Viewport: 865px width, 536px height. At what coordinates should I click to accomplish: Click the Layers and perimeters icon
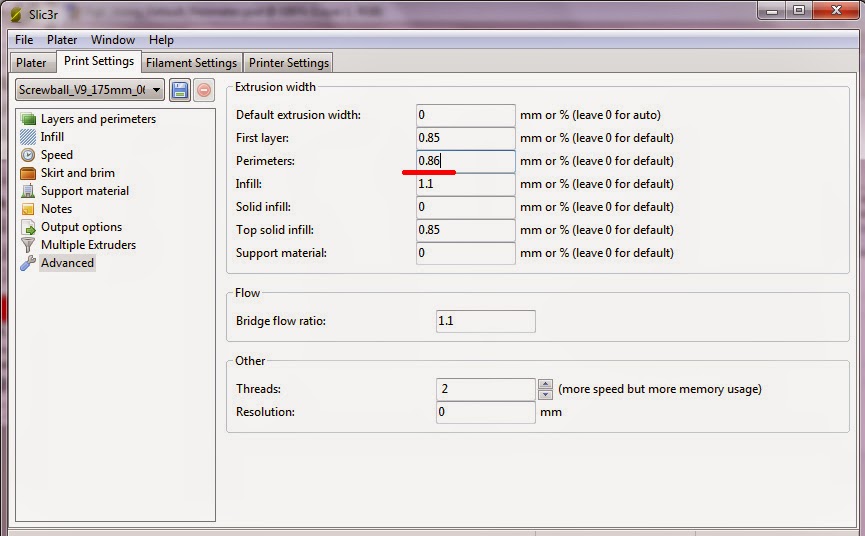click(x=28, y=119)
